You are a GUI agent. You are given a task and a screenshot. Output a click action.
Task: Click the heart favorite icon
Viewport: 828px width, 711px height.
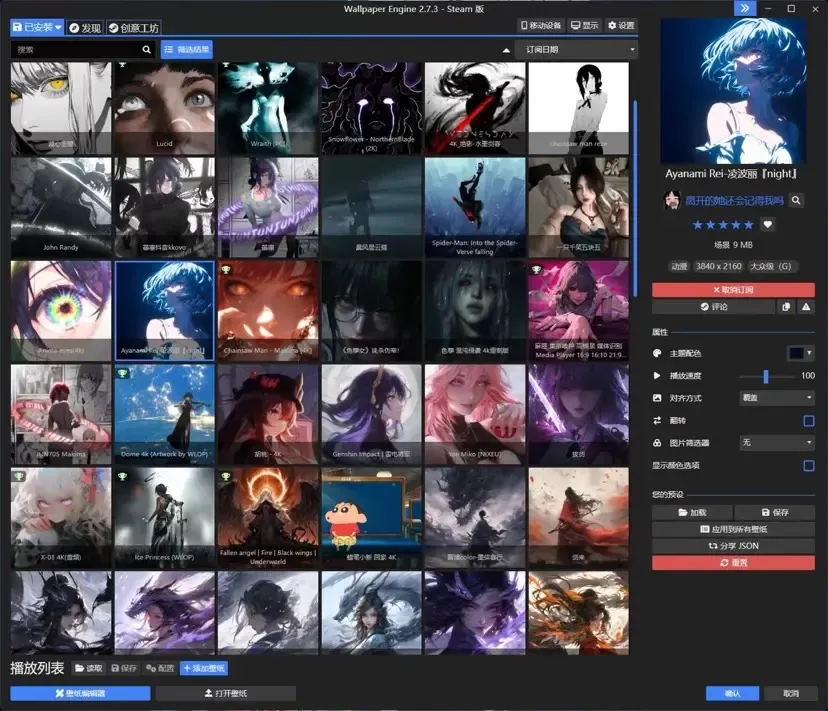[x=768, y=224]
